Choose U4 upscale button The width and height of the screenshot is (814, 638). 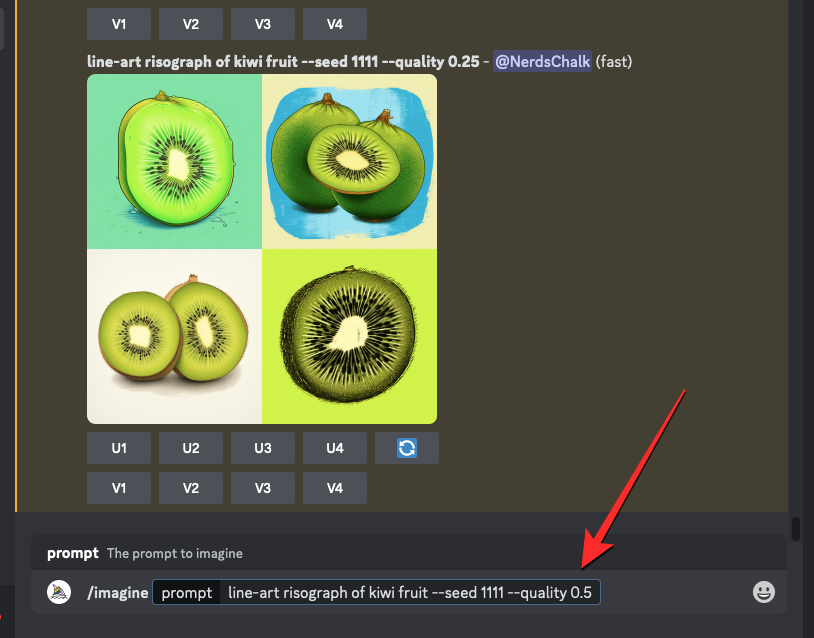click(x=335, y=448)
